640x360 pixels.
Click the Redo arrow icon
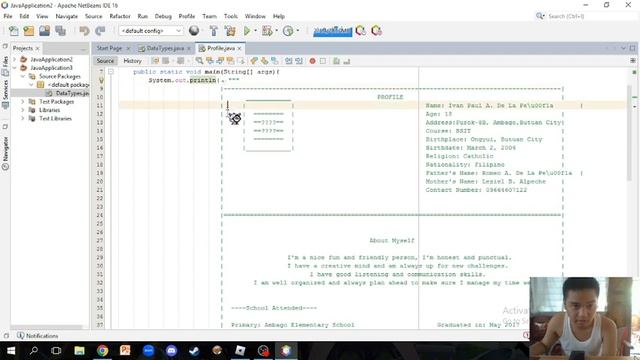[100, 31]
